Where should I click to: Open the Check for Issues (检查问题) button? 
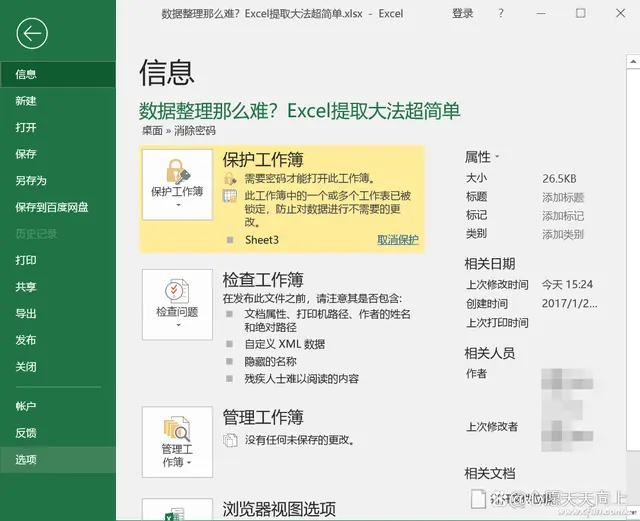tap(177, 305)
